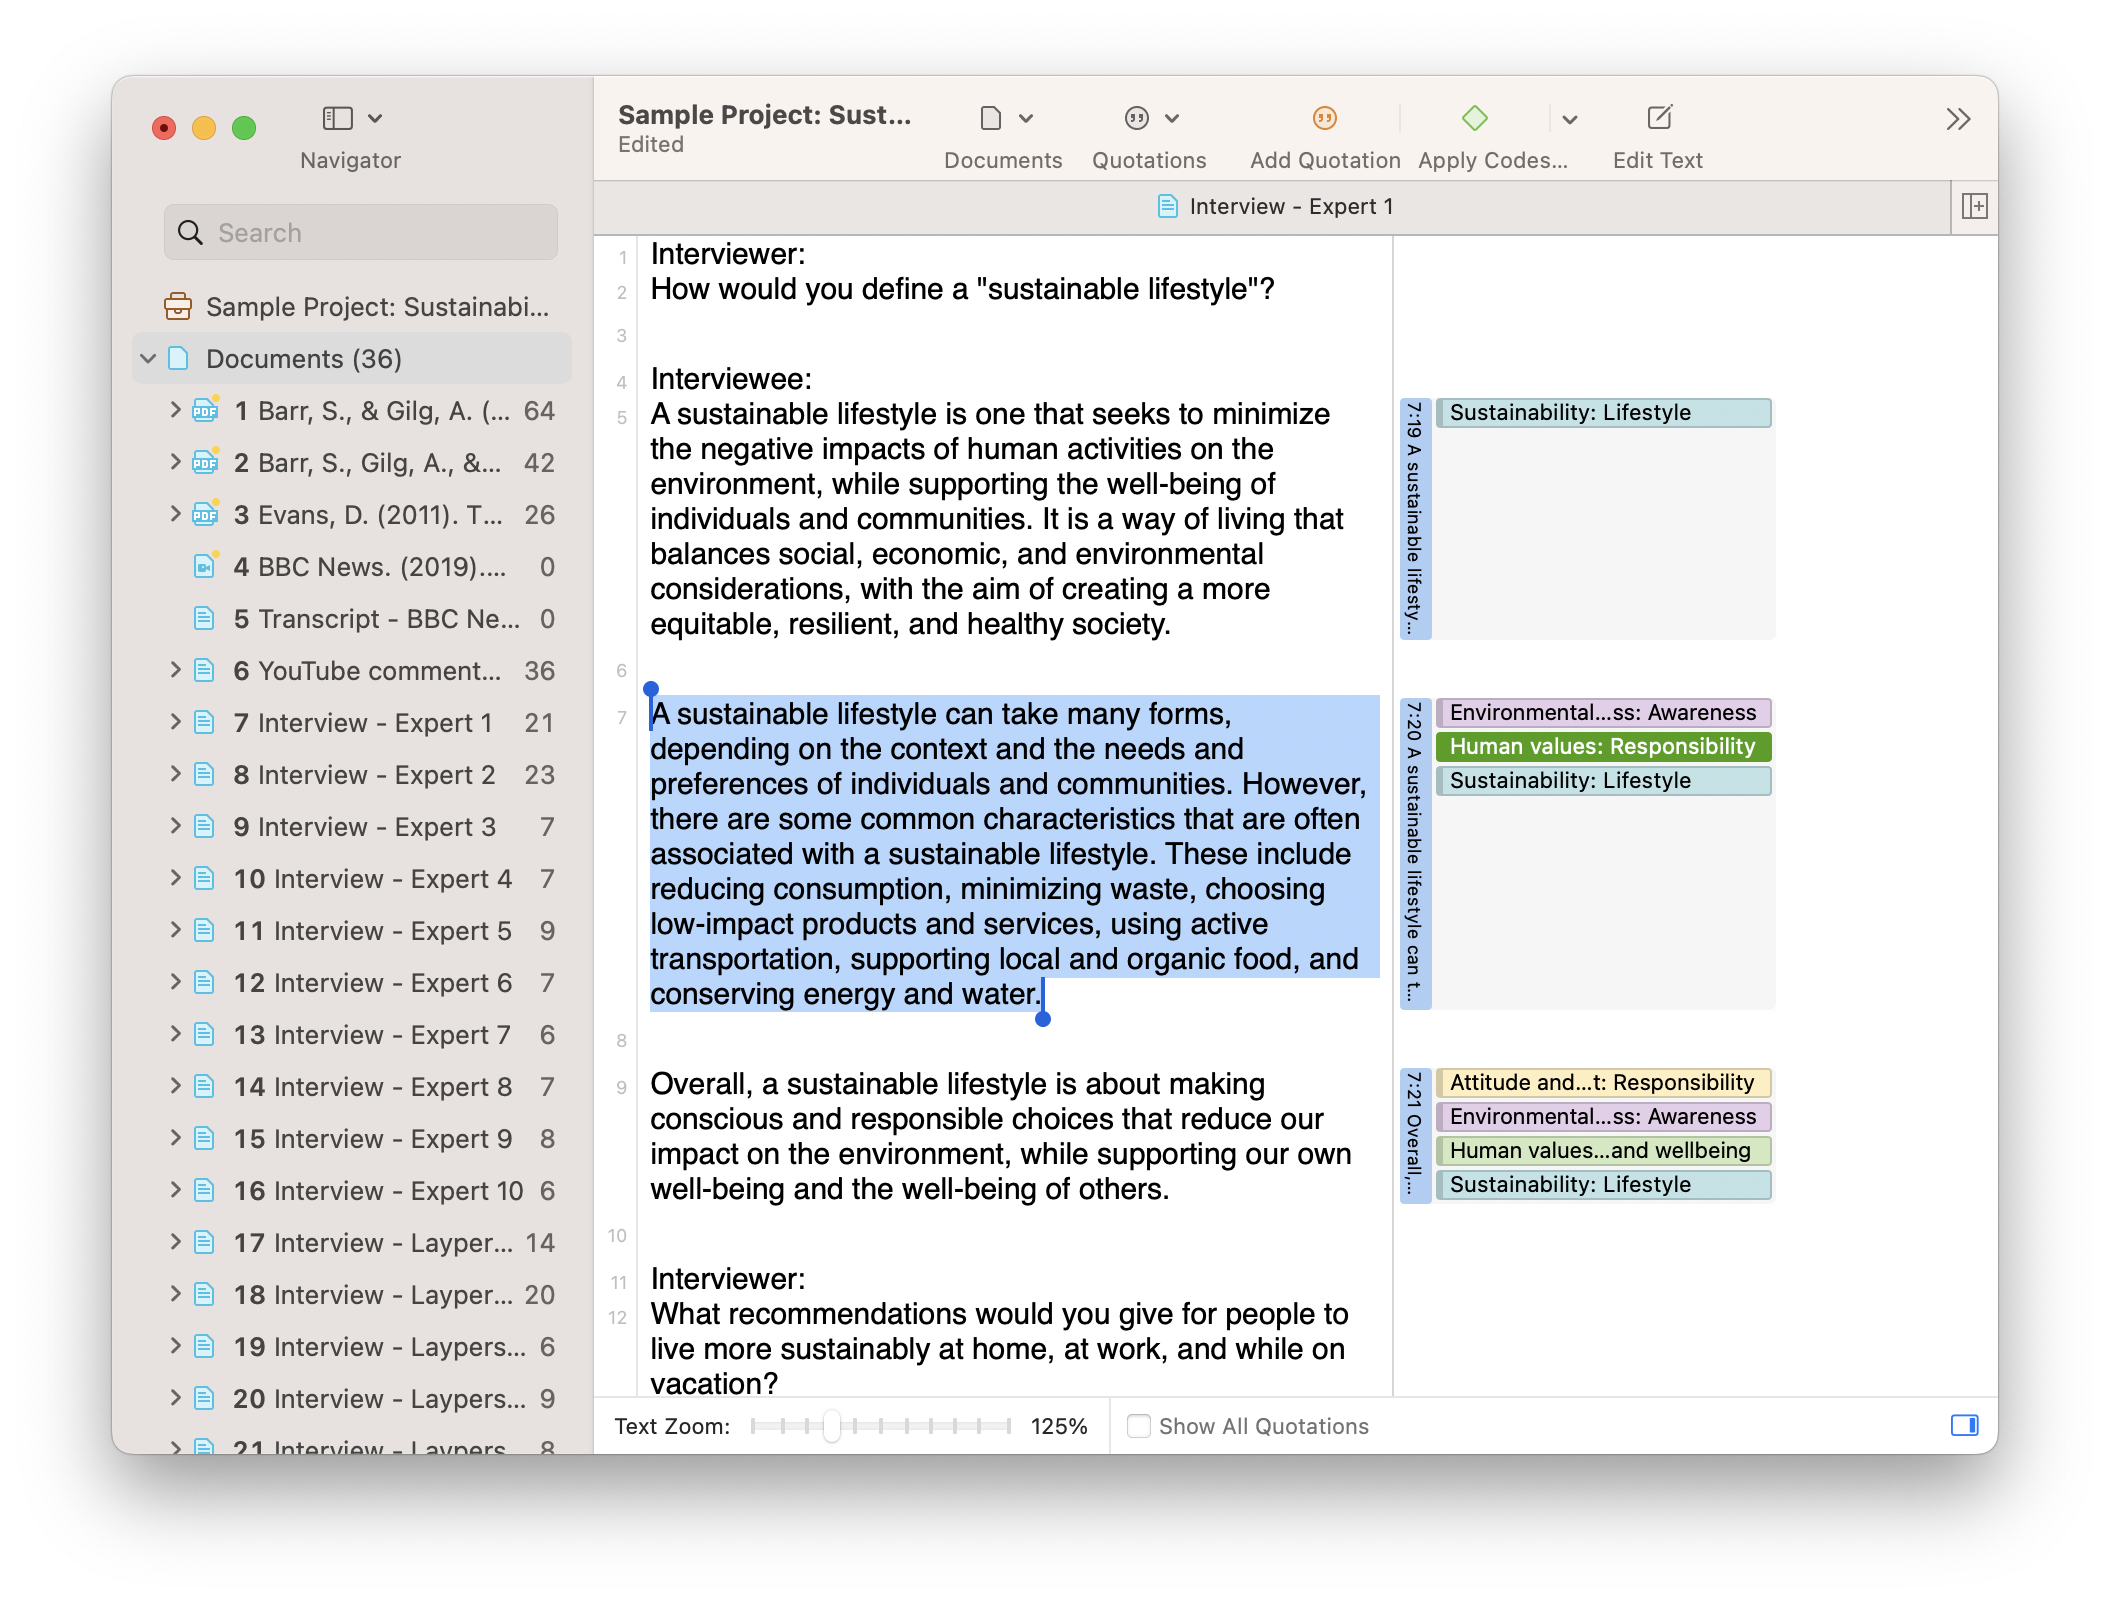The width and height of the screenshot is (2110, 1602).
Task: Click the Human values: Responsibility code
Action: 1602,747
